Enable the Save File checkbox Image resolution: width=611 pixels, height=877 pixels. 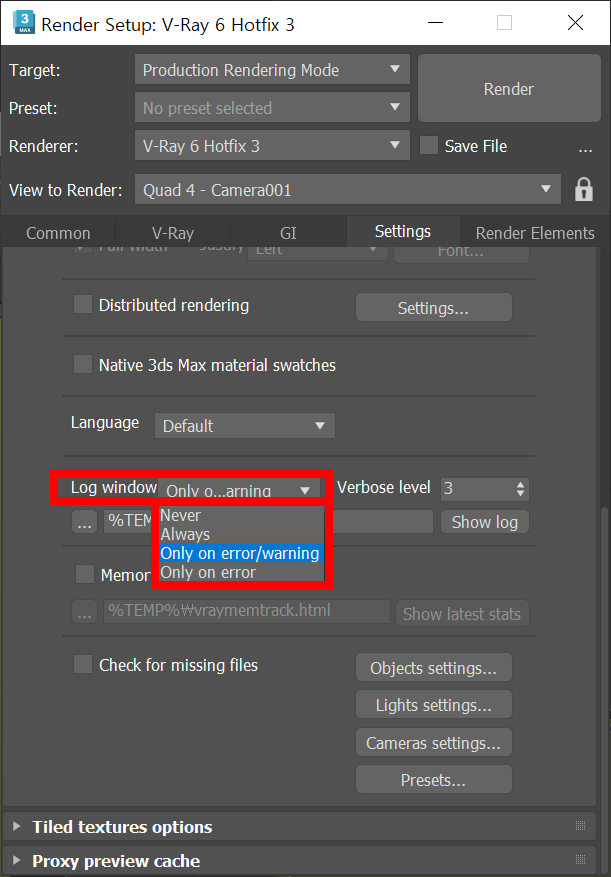429,146
